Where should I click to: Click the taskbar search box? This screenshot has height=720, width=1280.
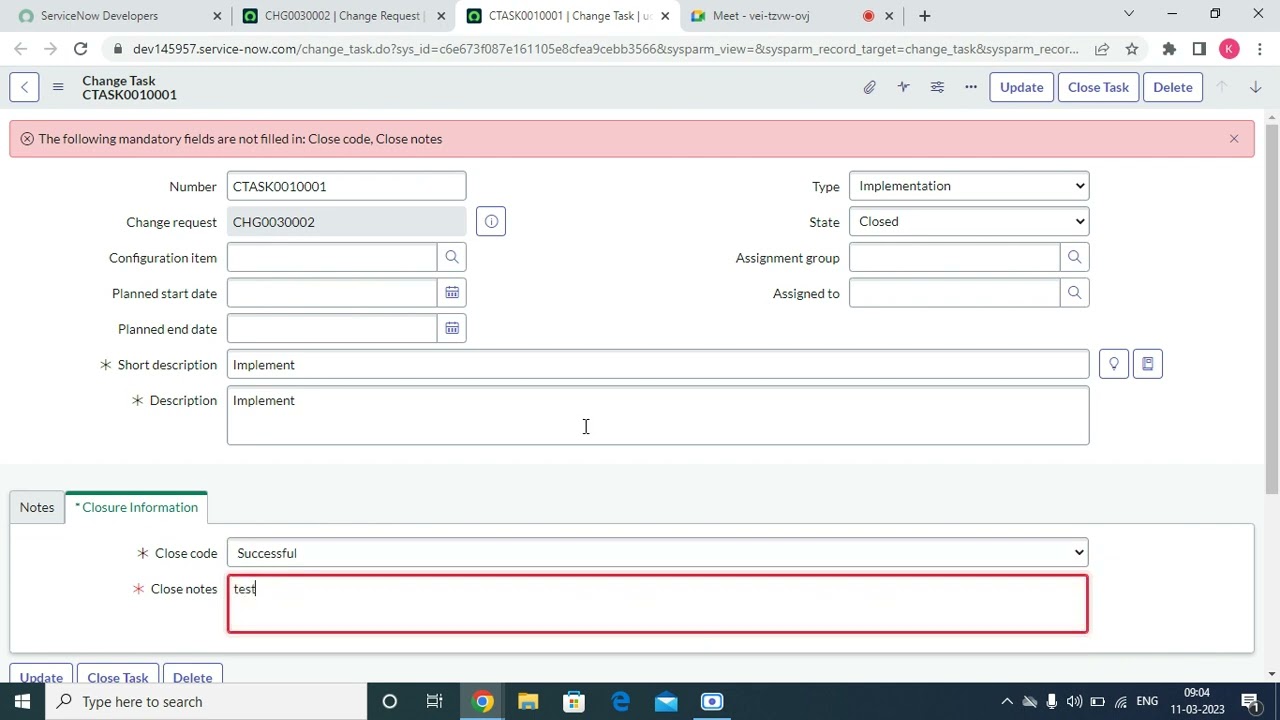(206, 702)
